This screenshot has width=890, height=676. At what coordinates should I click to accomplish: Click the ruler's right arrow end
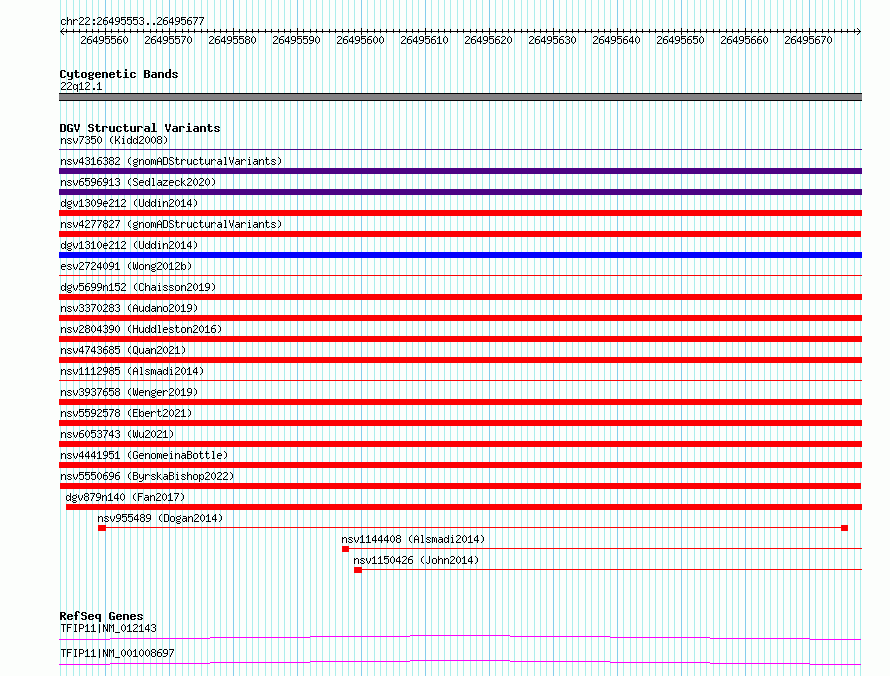(859, 32)
